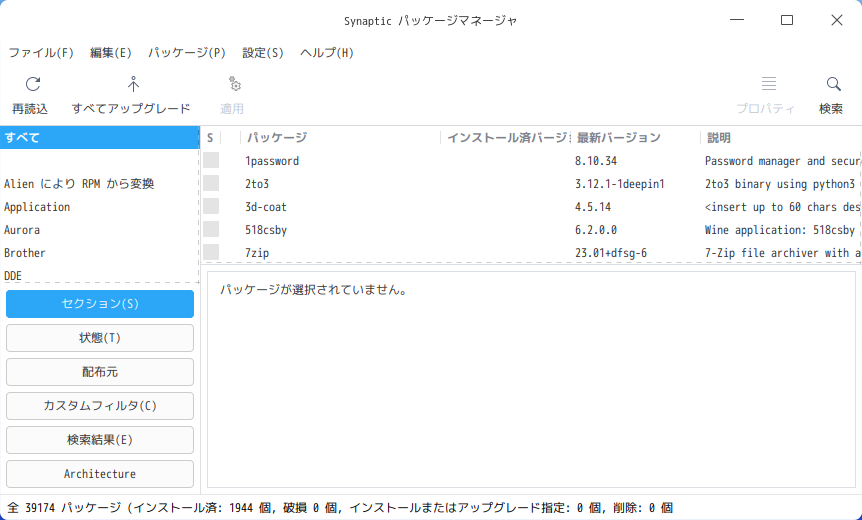862x520 pixels.
Task: Click the パッケージが選択されていません message
Action: 314,290
